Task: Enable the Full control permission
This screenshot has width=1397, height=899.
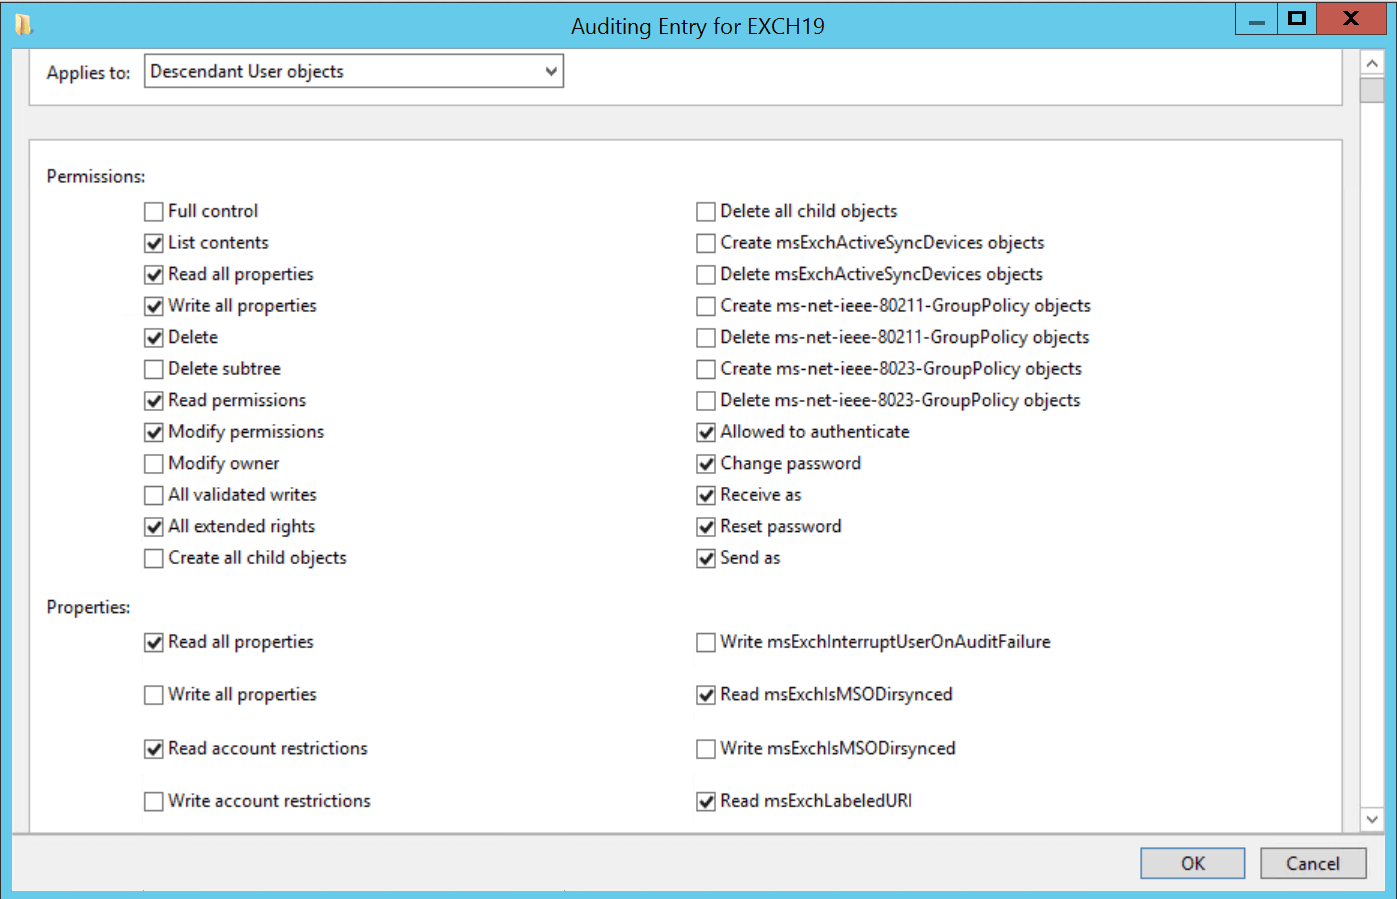Action: coord(153,211)
